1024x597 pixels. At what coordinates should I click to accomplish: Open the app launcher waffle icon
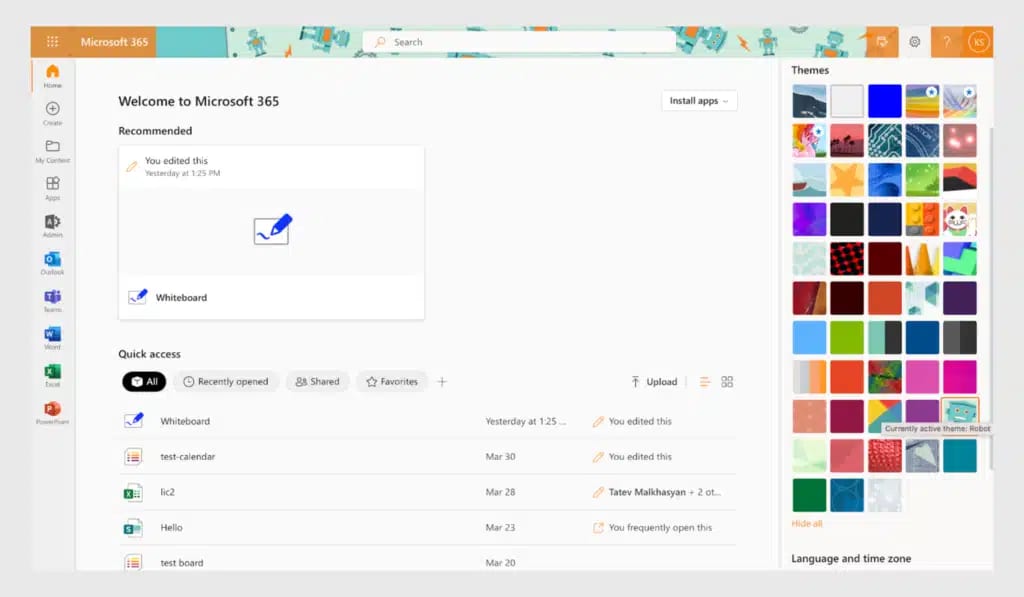(52, 42)
